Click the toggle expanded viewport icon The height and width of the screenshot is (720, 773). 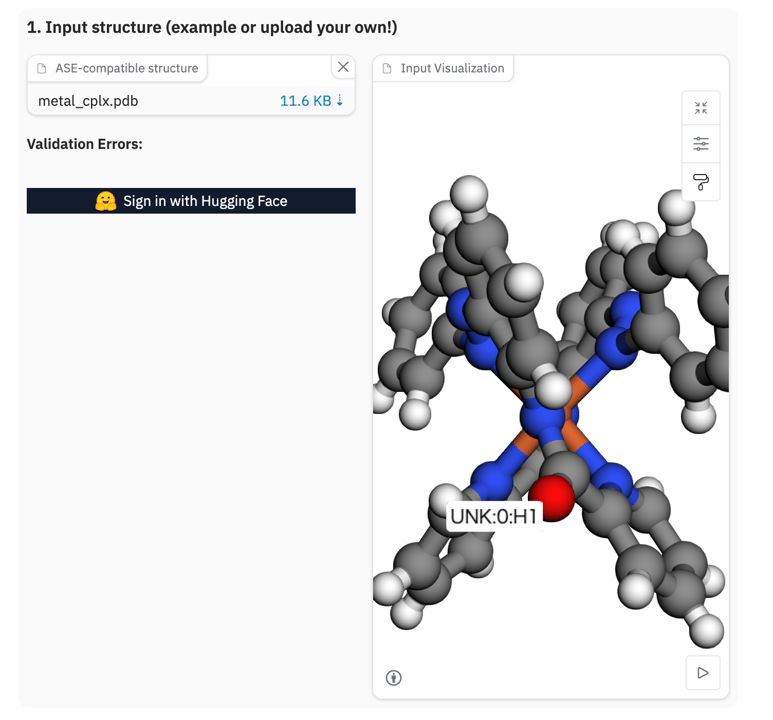700,108
